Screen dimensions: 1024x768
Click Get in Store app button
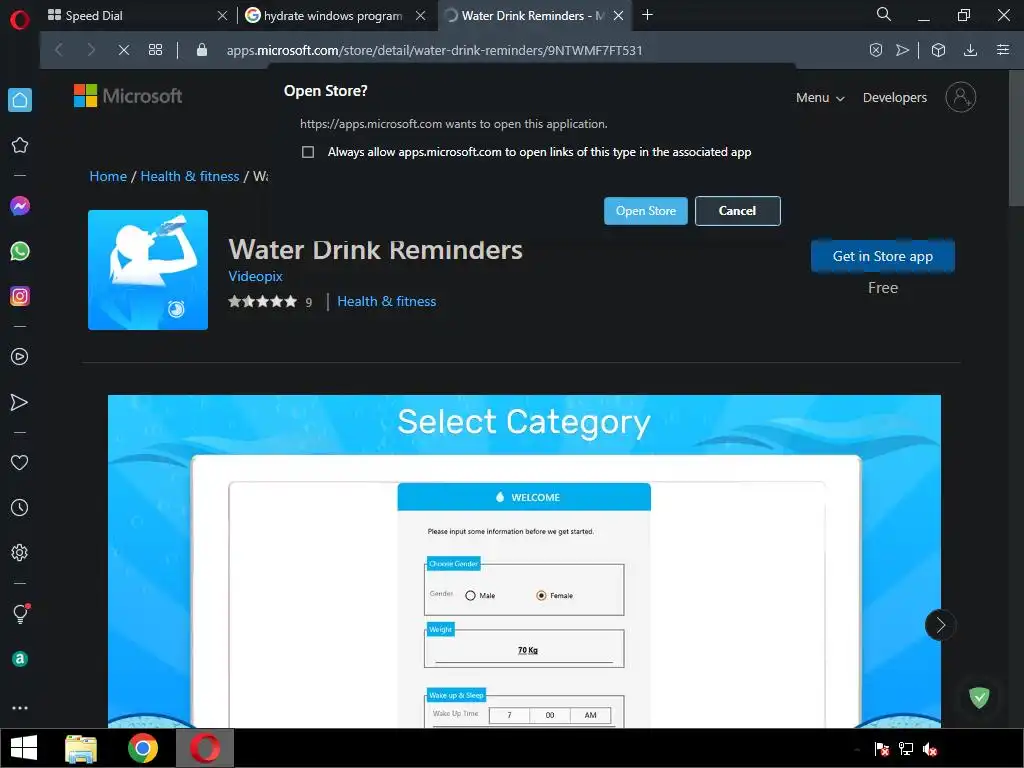883,256
